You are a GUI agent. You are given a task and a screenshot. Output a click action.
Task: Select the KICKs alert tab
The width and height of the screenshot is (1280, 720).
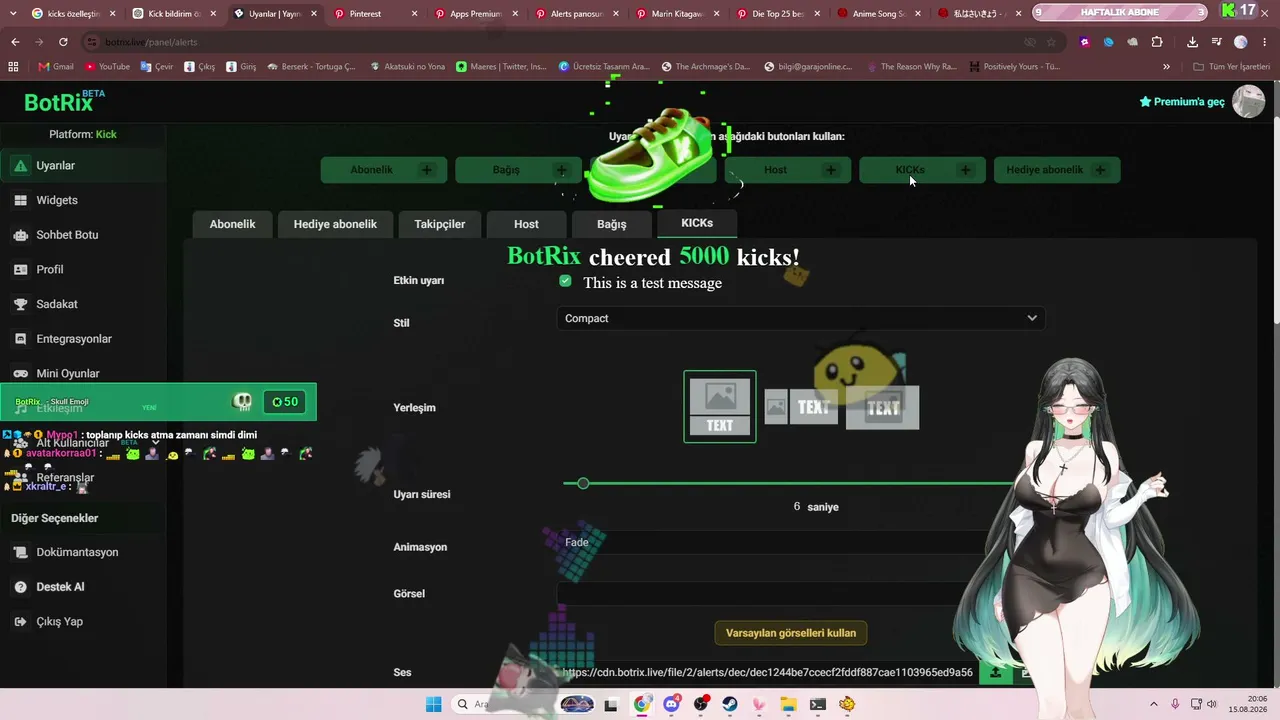[x=697, y=223]
